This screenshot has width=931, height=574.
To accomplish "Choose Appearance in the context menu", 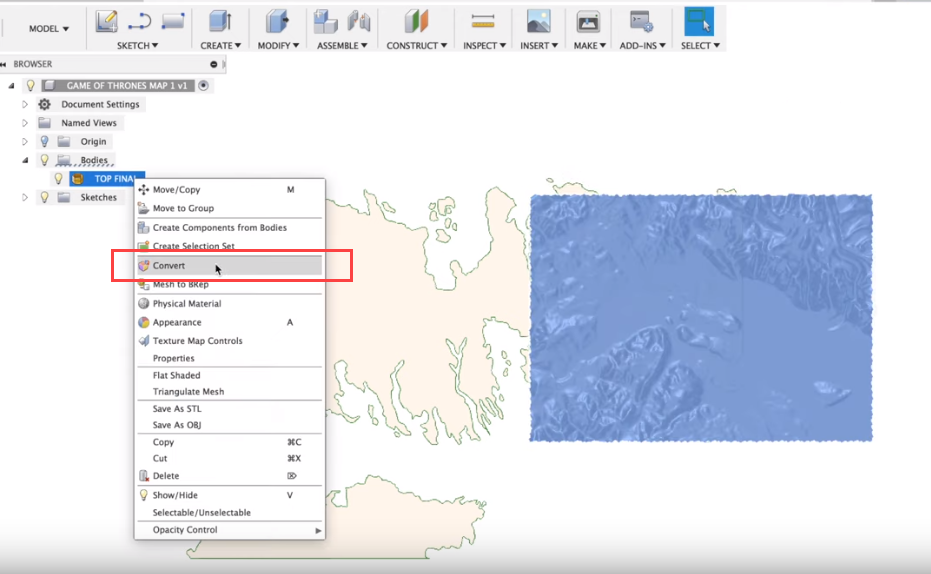I will pyautogui.click(x=229, y=322).
